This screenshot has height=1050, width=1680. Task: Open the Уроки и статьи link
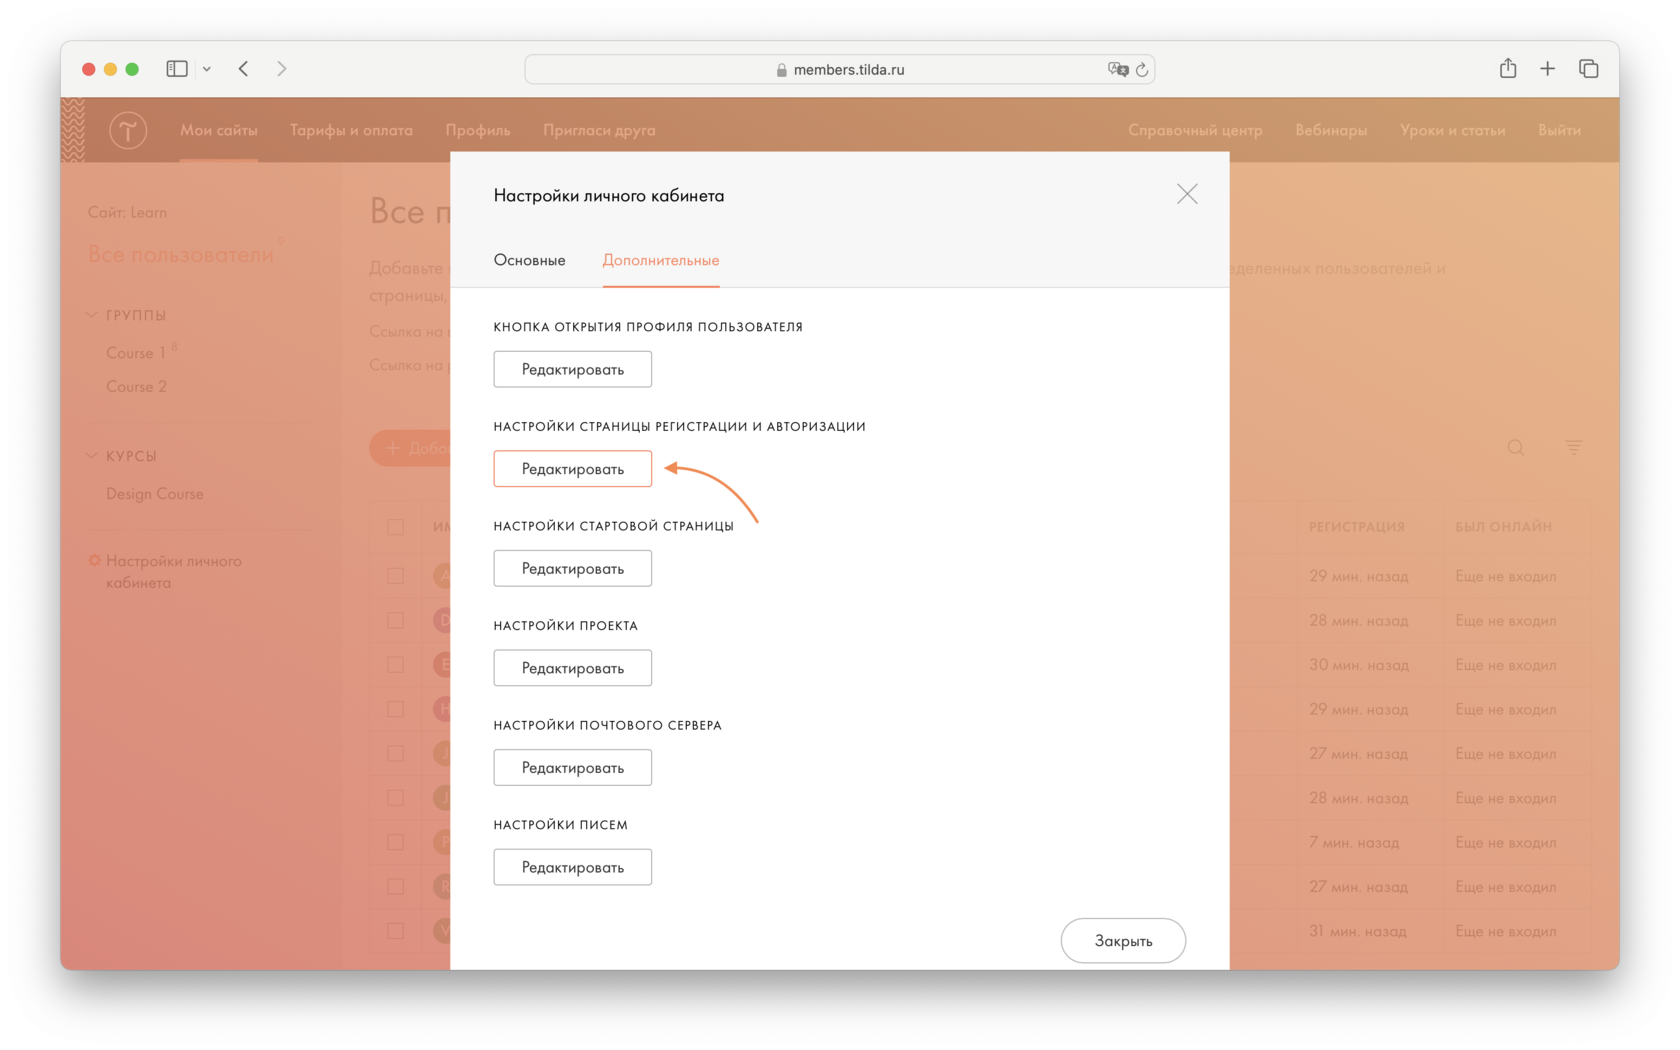pos(1452,130)
